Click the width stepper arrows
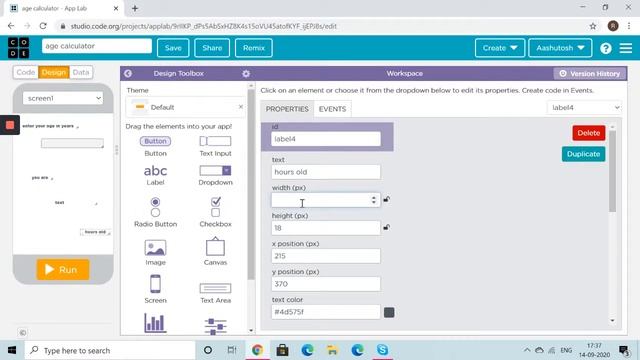 373,200
